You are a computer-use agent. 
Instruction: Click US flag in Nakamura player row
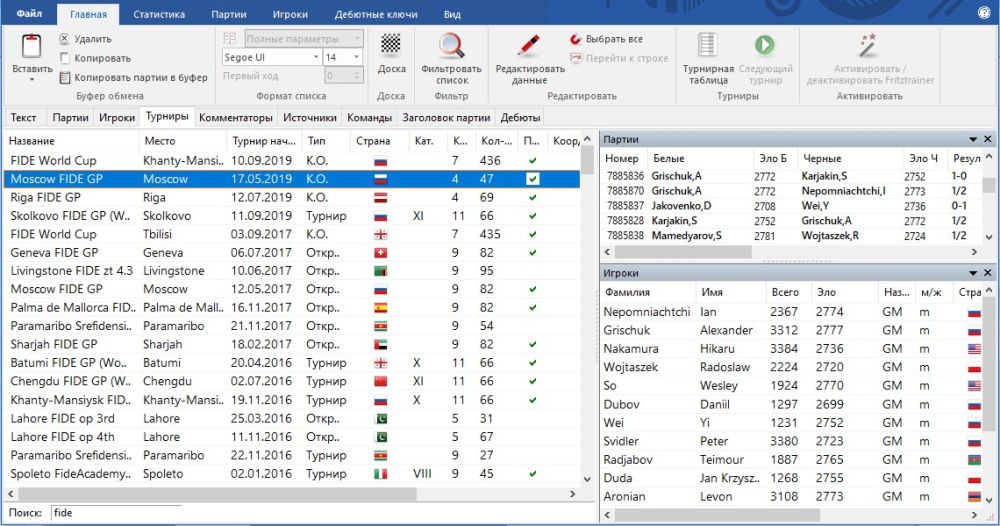(974, 349)
